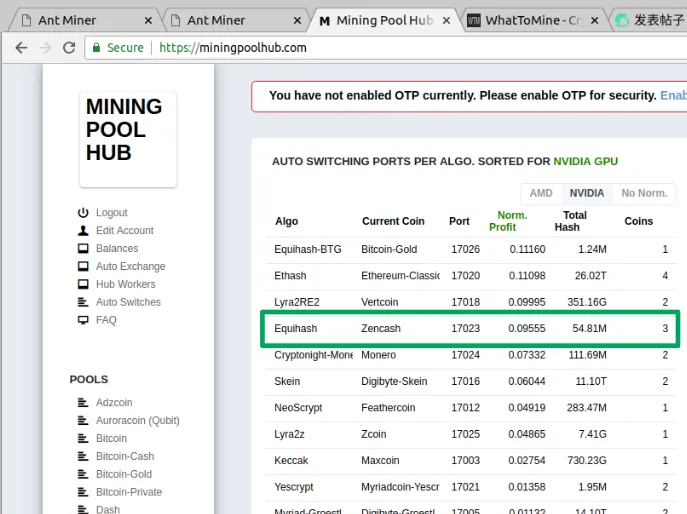Click the WhatToMine tab favicon

coord(474,21)
